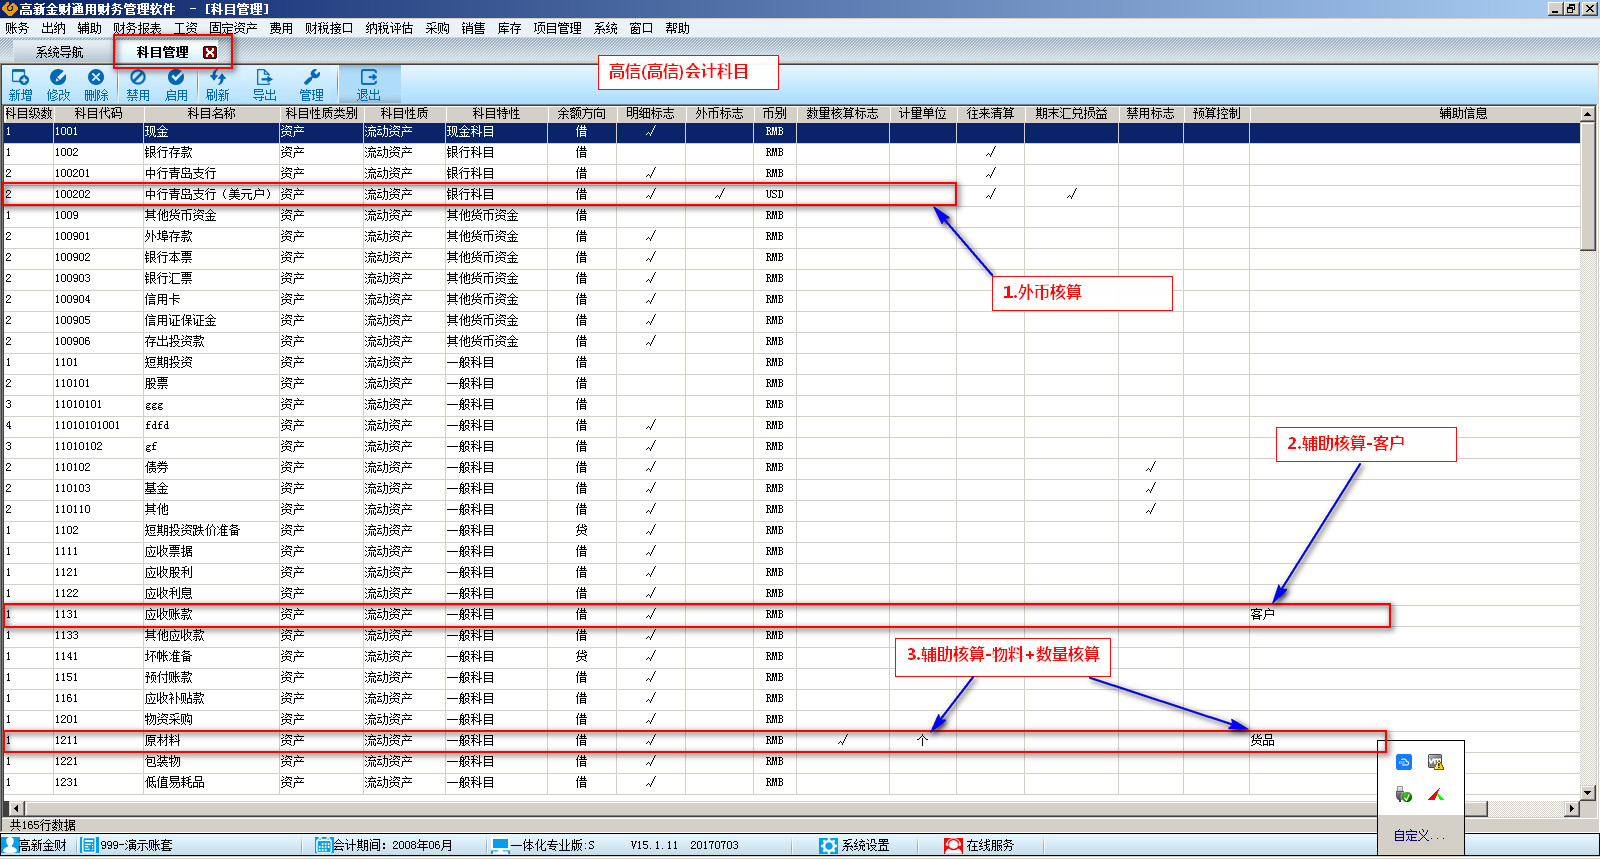Close the 科目管理 tab
Image resolution: width=1600 pixels, height=859 pixels.
click(x=210, y=52)
